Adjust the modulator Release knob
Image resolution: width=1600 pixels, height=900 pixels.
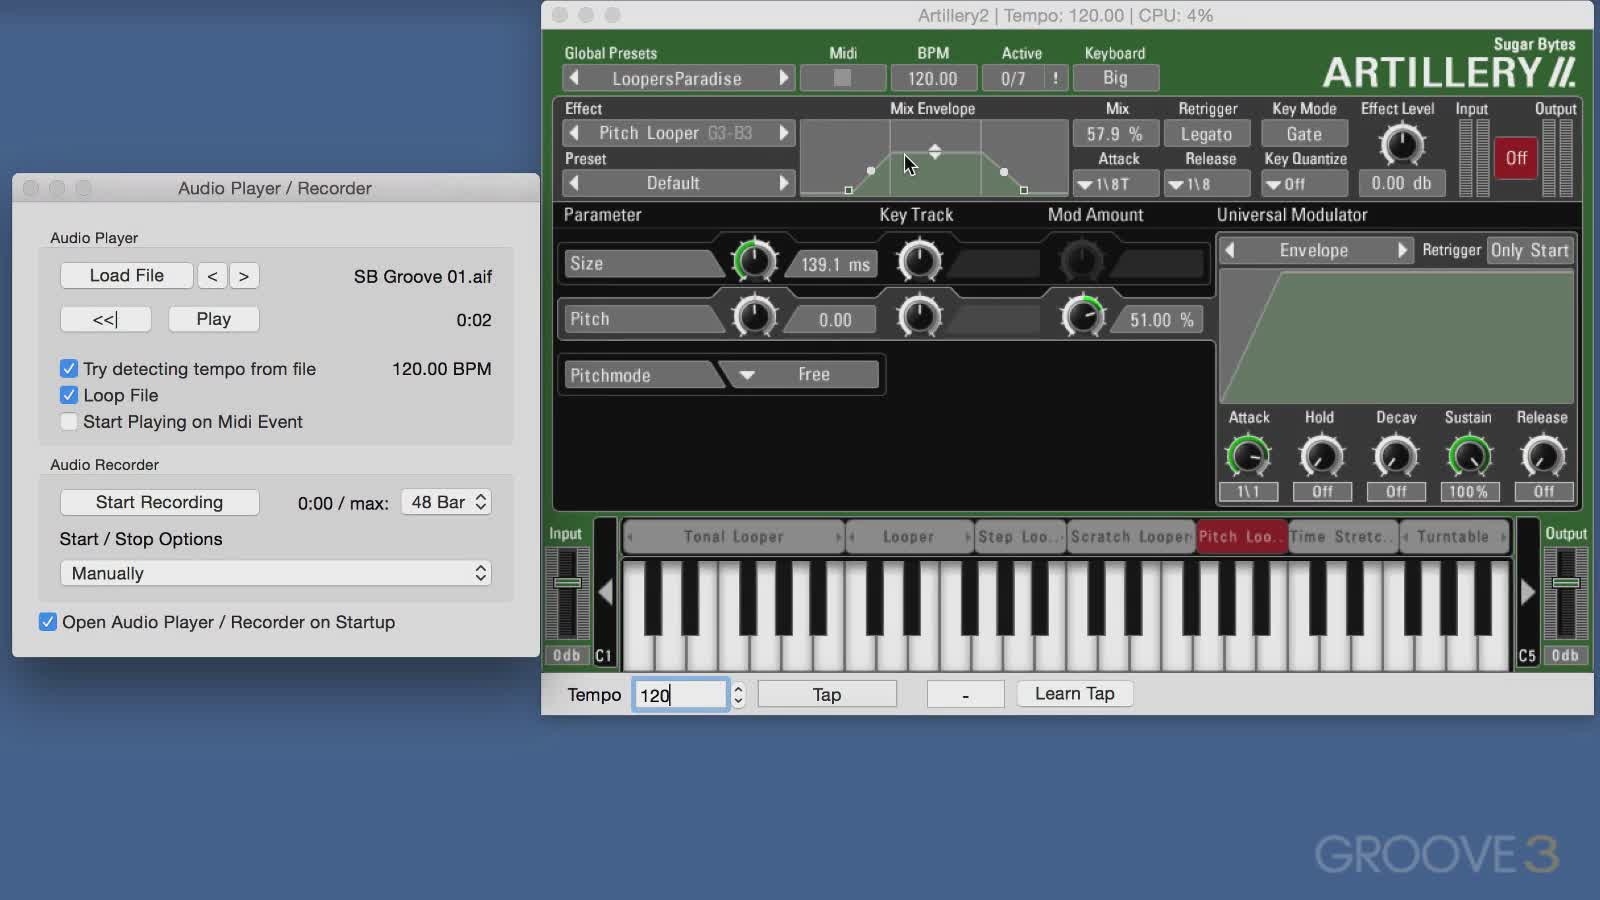(1543, 457)
